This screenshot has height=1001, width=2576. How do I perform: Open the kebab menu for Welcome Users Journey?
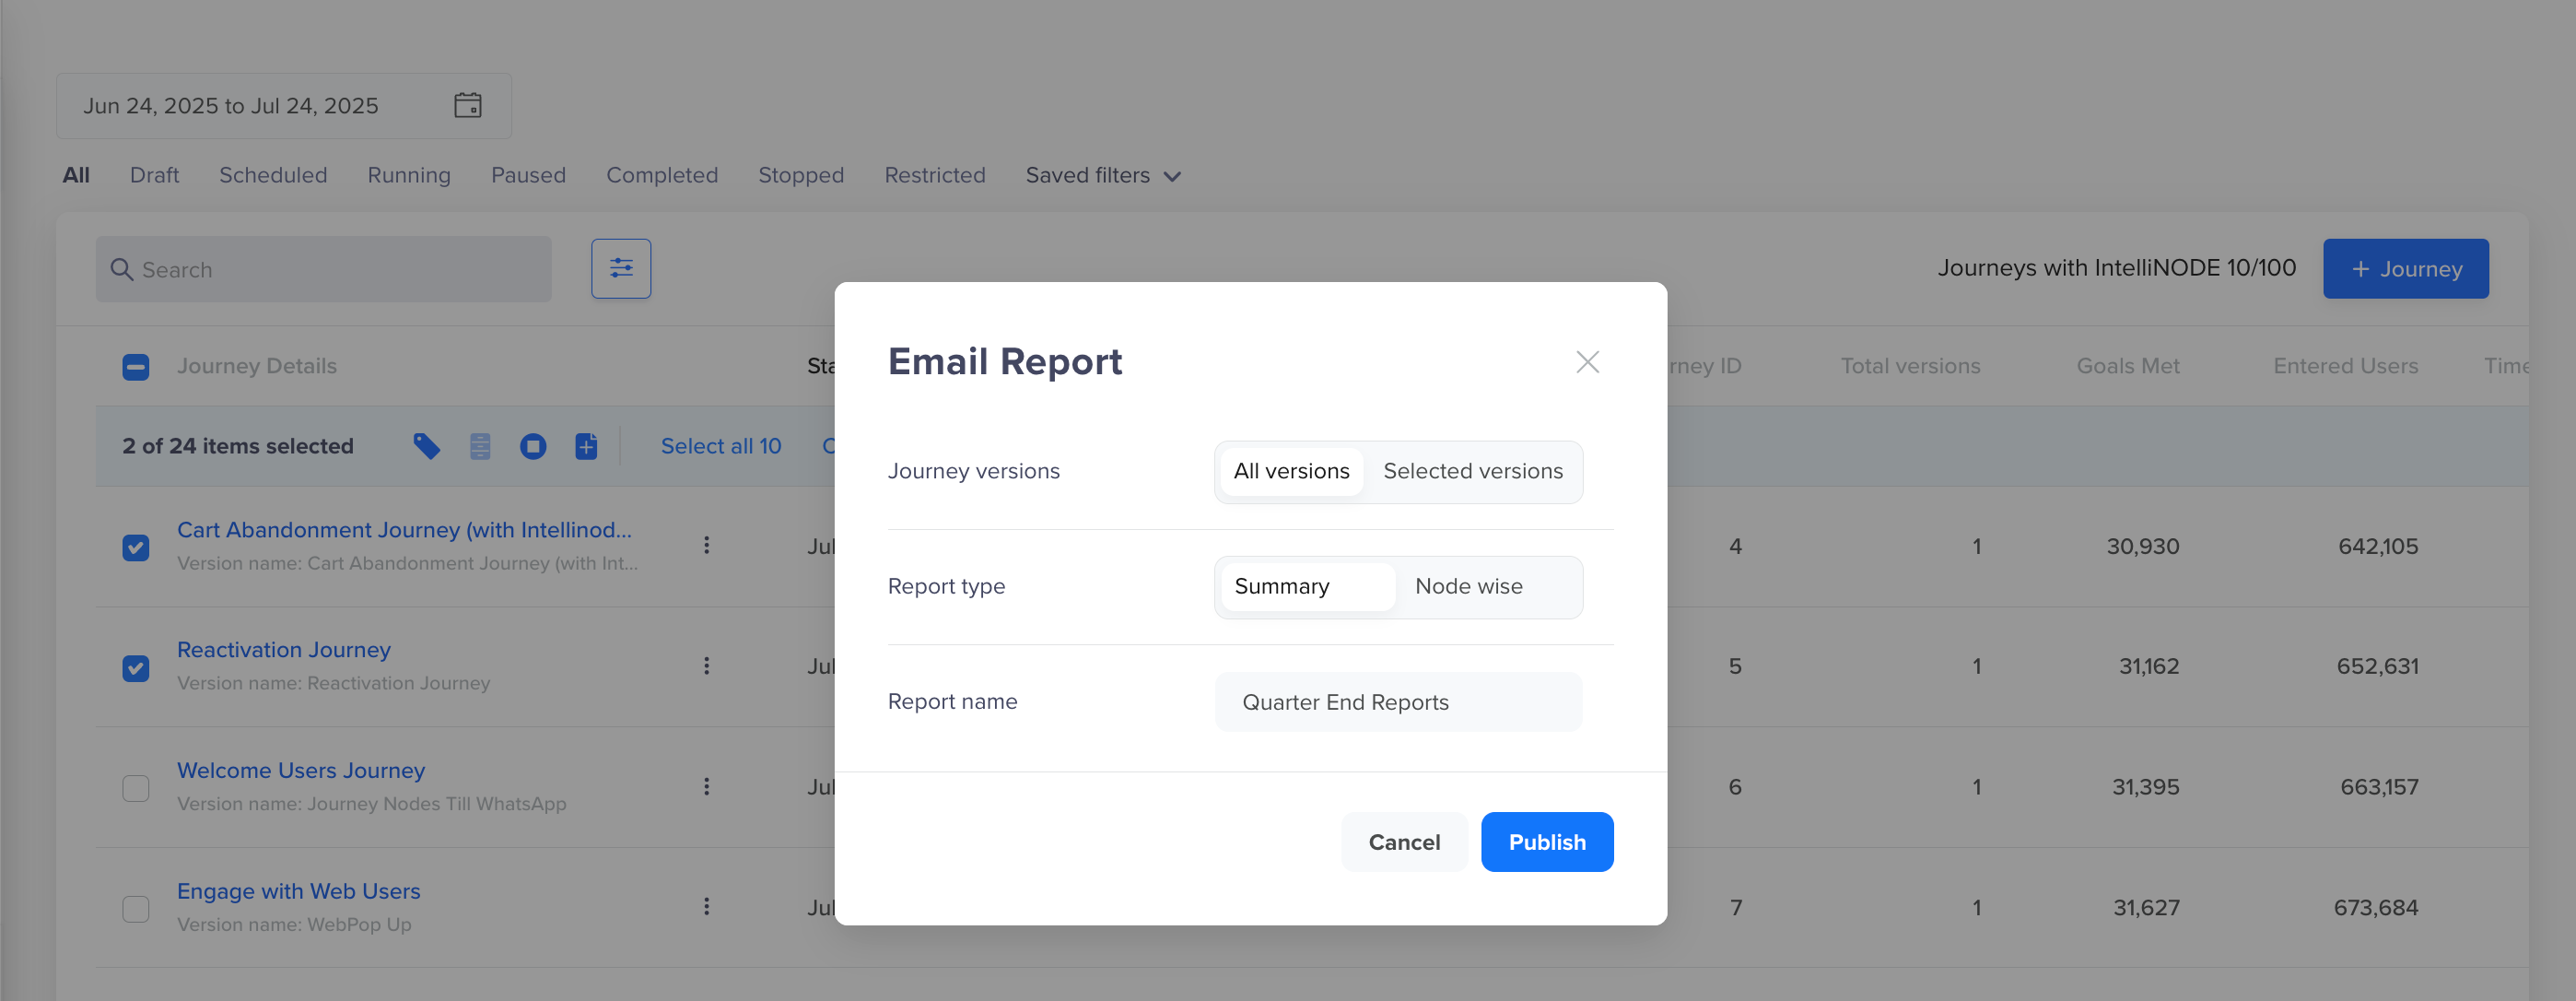tap(707, 786)
